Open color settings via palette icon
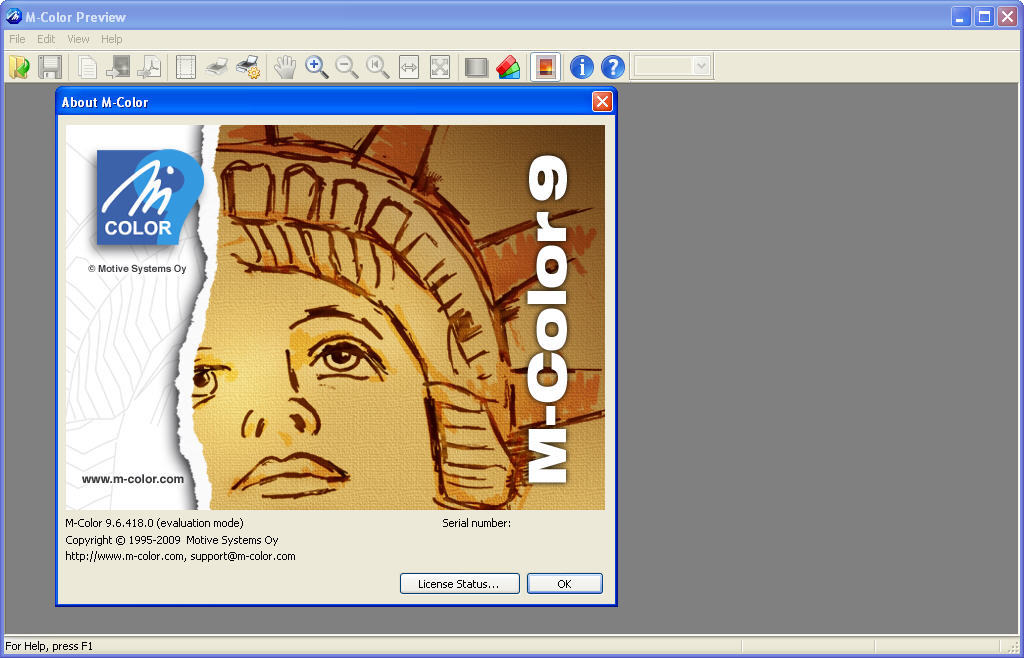This screenshot has width=1024, height=658. 508,67
